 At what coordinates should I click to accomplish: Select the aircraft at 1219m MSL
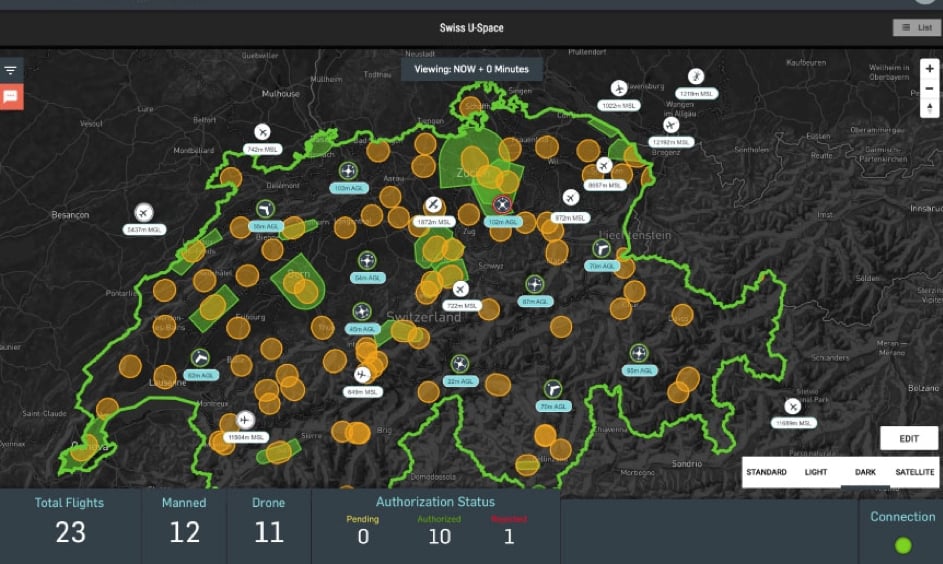[x=696, y=76]
